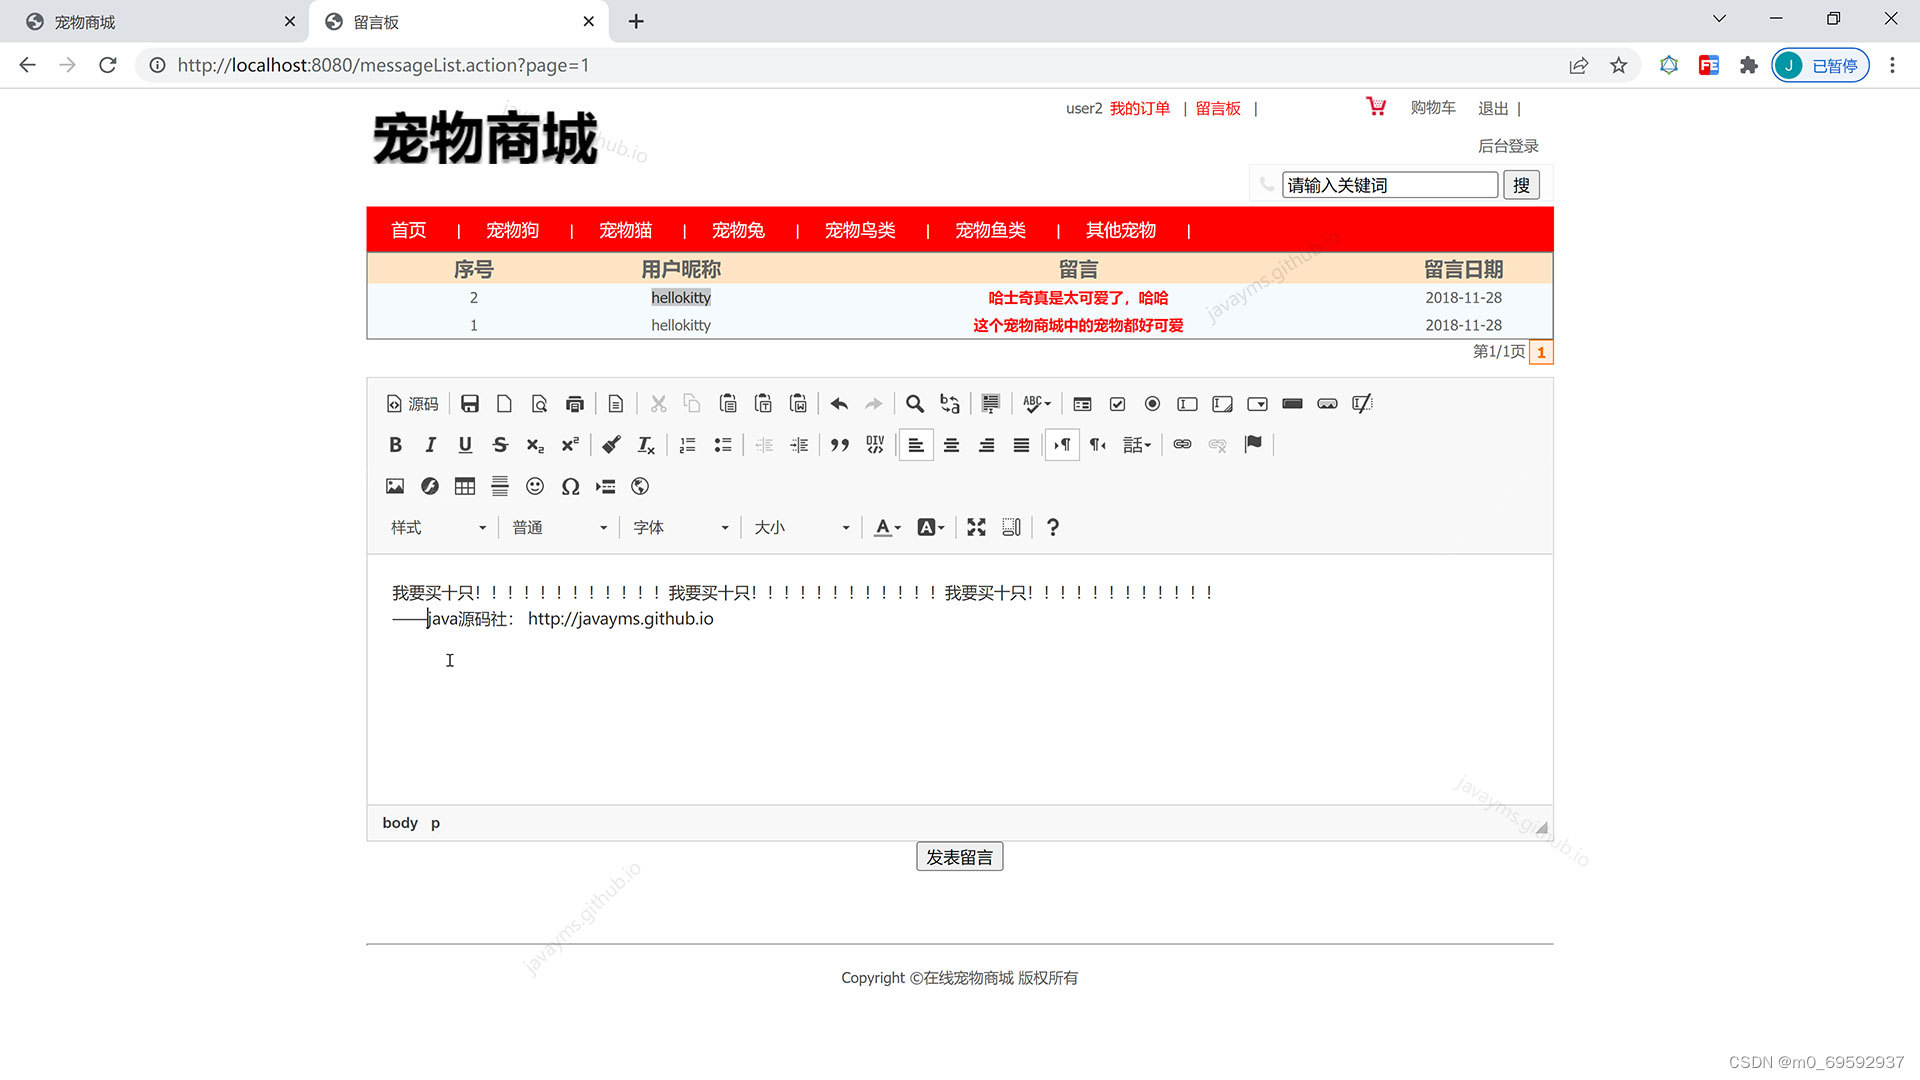This screenshot has width=1920, height=1080.
Task: Insert a table
Action: click(465, 486)
